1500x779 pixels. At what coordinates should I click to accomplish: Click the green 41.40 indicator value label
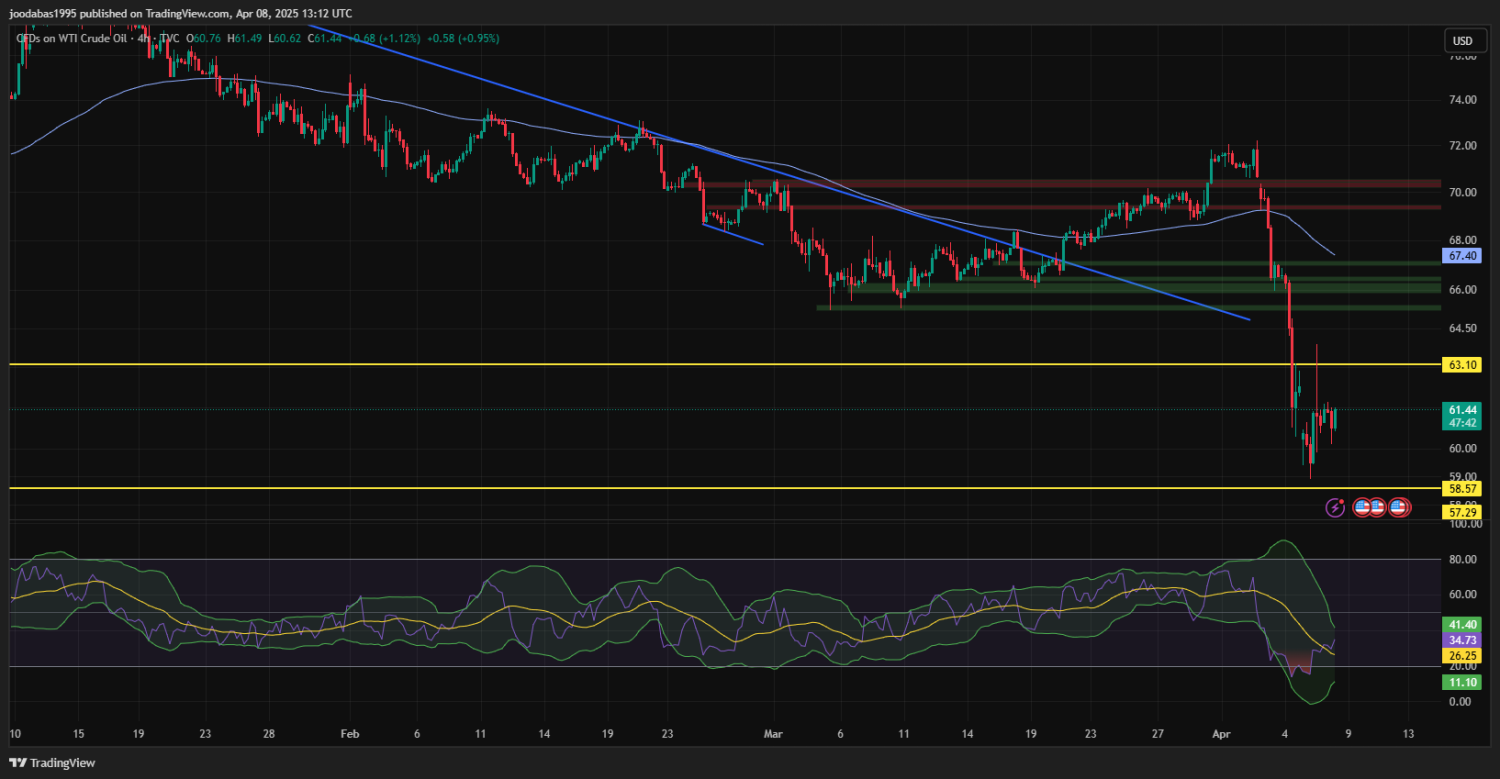click(1462, 624)
